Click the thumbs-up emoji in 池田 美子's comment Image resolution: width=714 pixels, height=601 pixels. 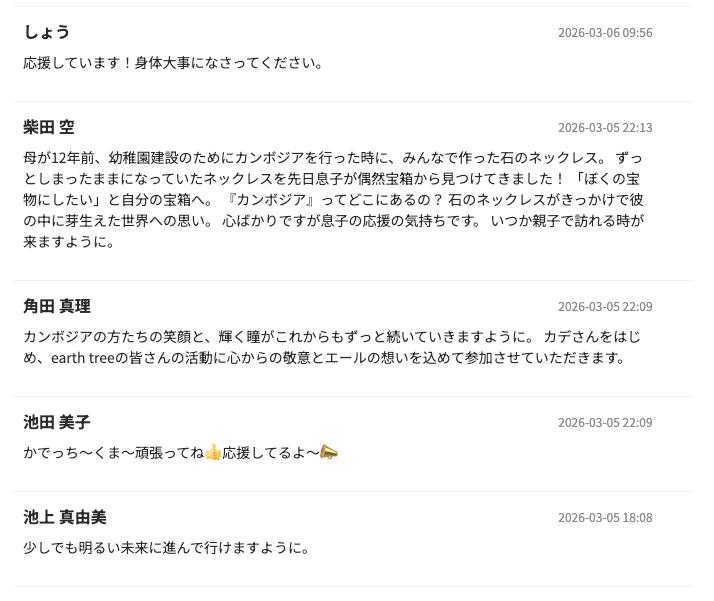(212, 453)
